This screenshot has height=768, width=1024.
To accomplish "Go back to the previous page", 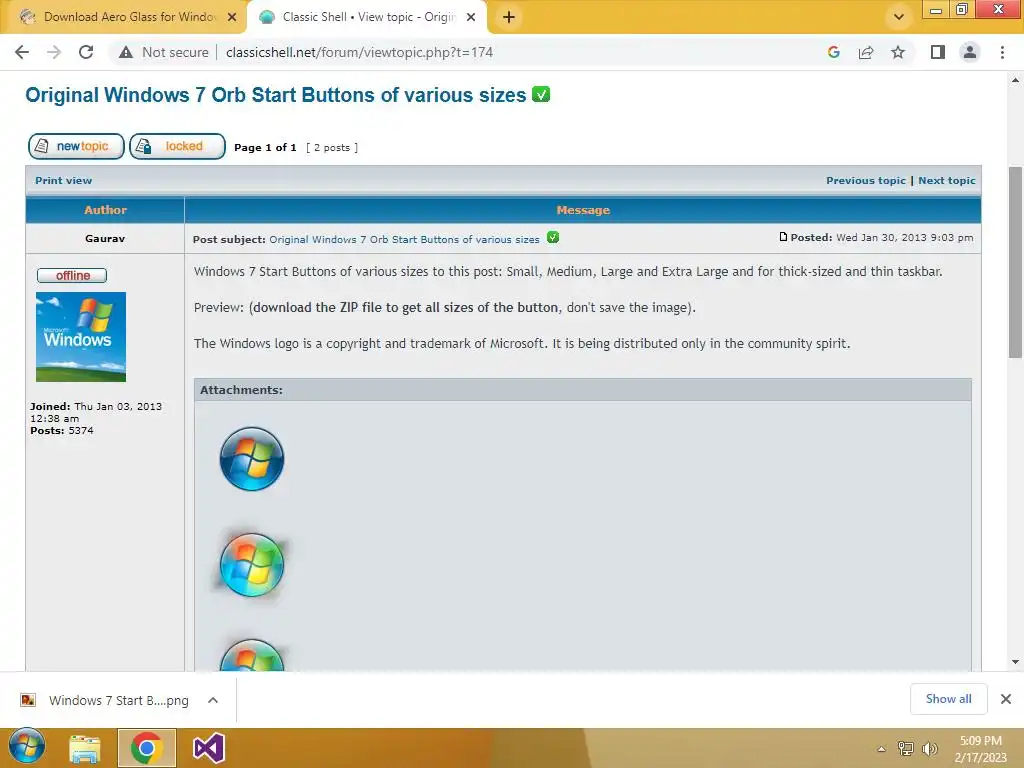I will point(22,52).
